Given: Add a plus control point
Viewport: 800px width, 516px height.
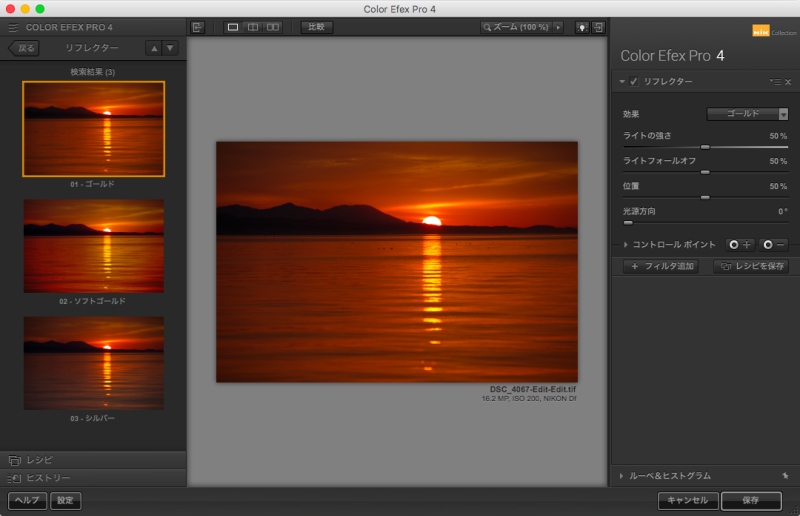Looking at the screenshot, I should click(740, 245).
